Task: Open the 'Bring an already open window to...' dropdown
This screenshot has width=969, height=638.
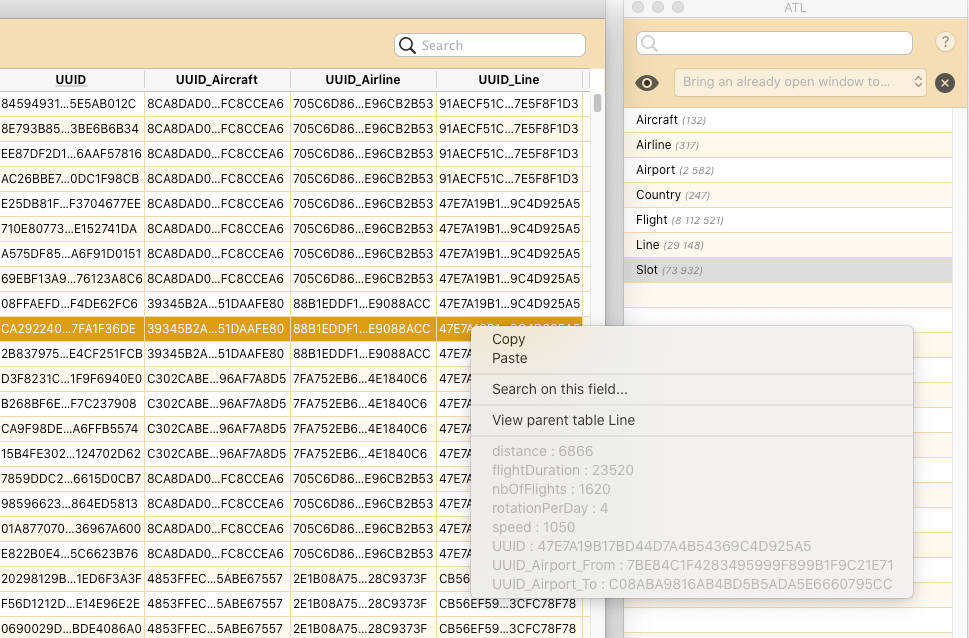Action: (x=800, y=82)
